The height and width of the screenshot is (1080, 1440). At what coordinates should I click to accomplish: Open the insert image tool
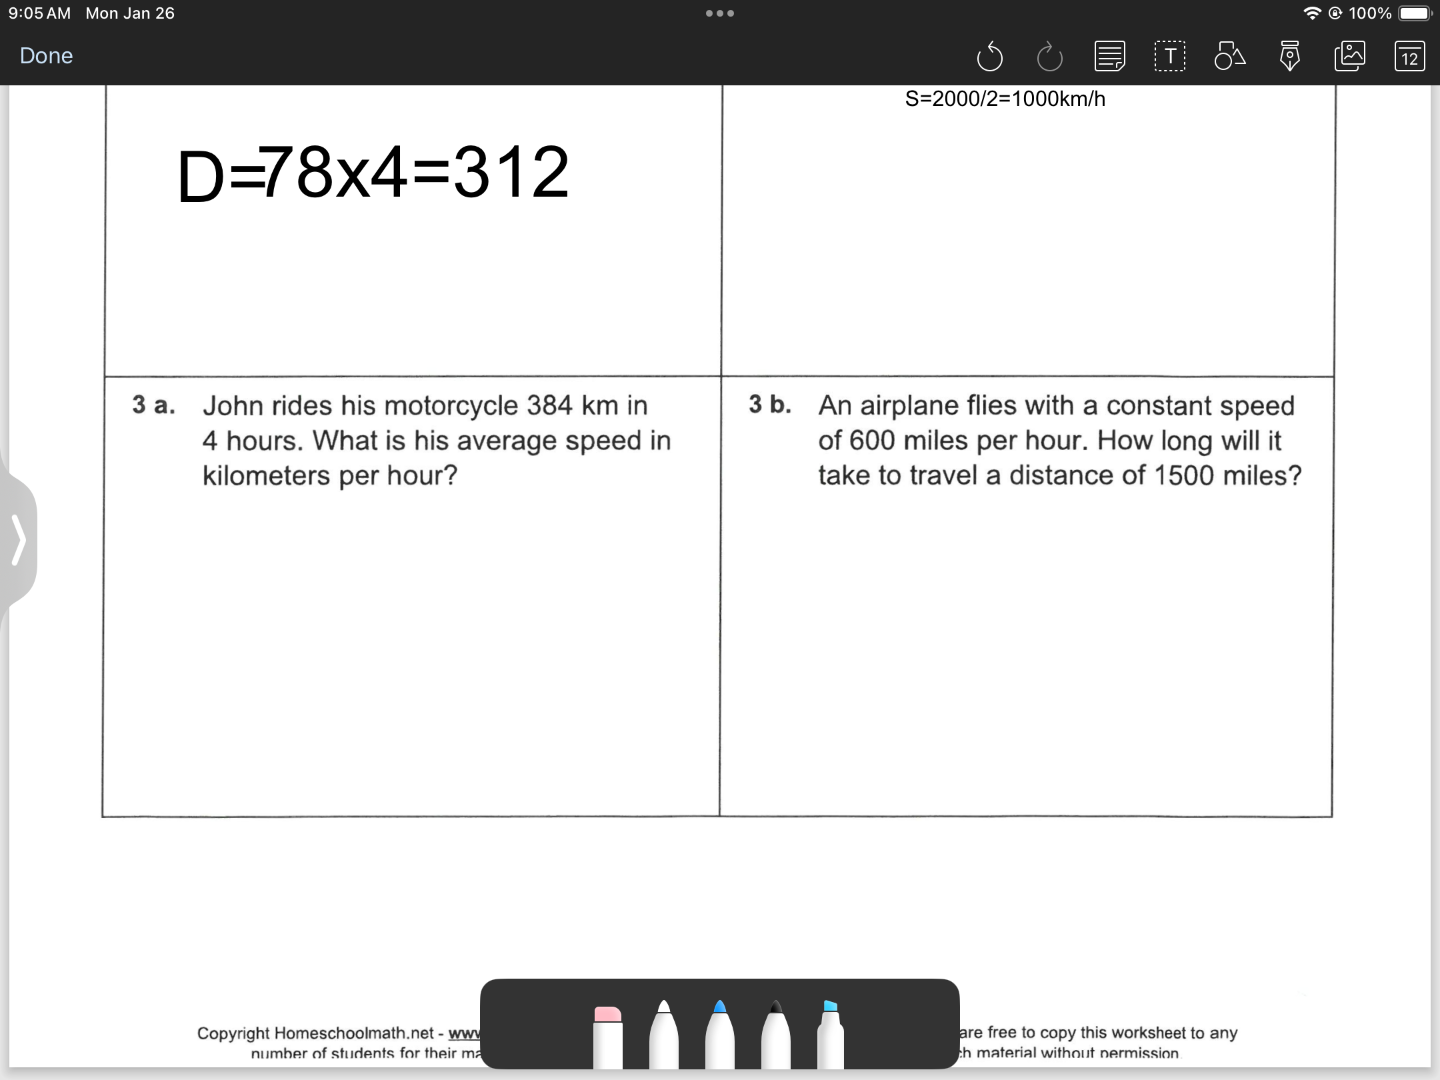(x=1349, y=57)
